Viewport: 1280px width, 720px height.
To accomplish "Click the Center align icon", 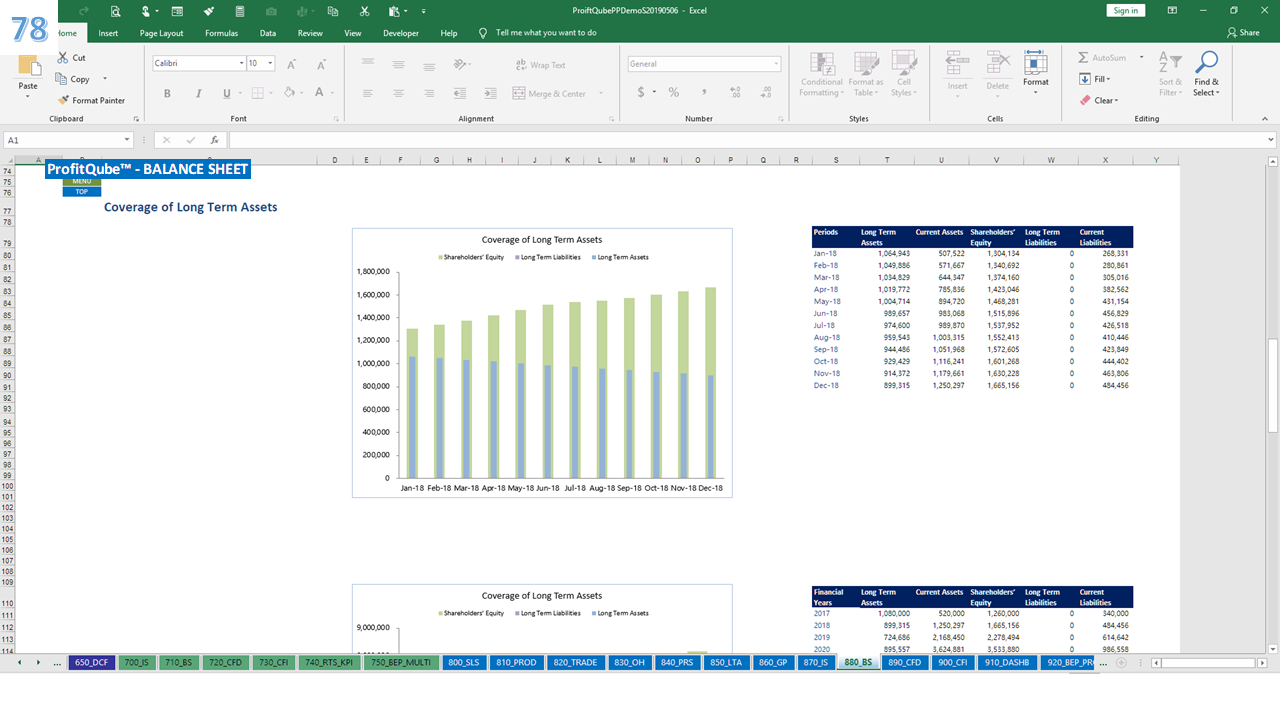I will click(x=398, y=93).
